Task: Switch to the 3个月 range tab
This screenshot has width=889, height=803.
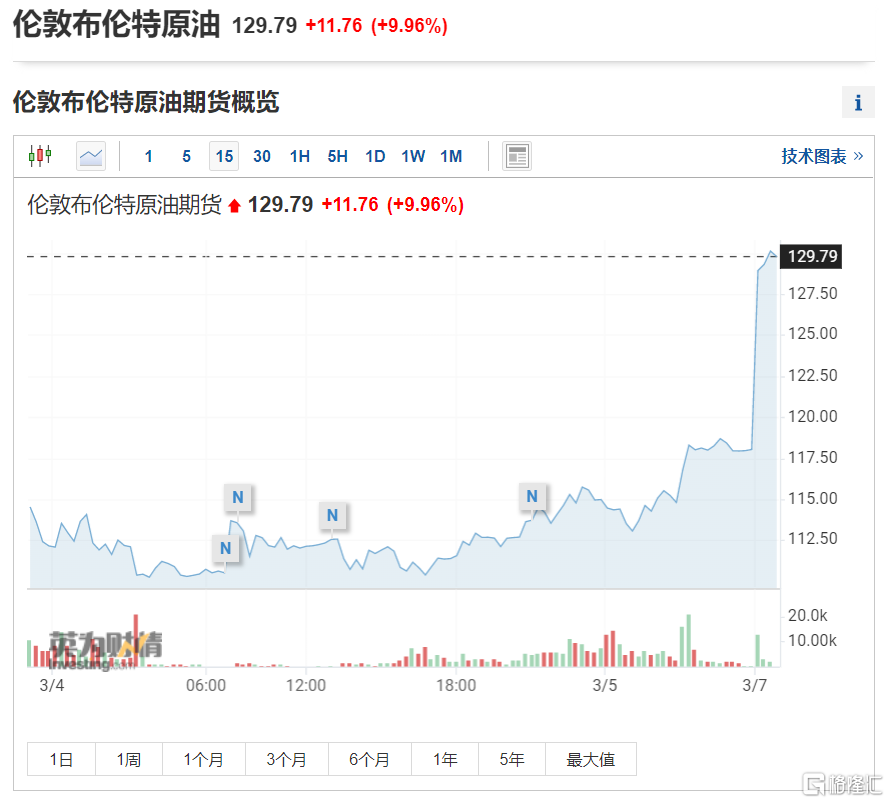Action: [x=286, y=760]
